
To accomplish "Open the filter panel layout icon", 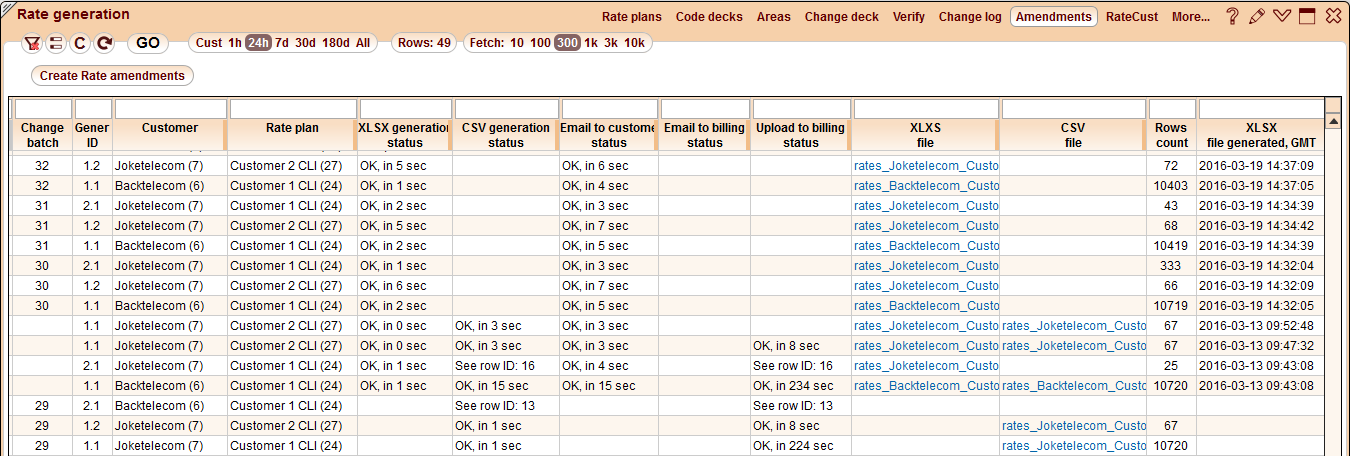I will [56, 43].
